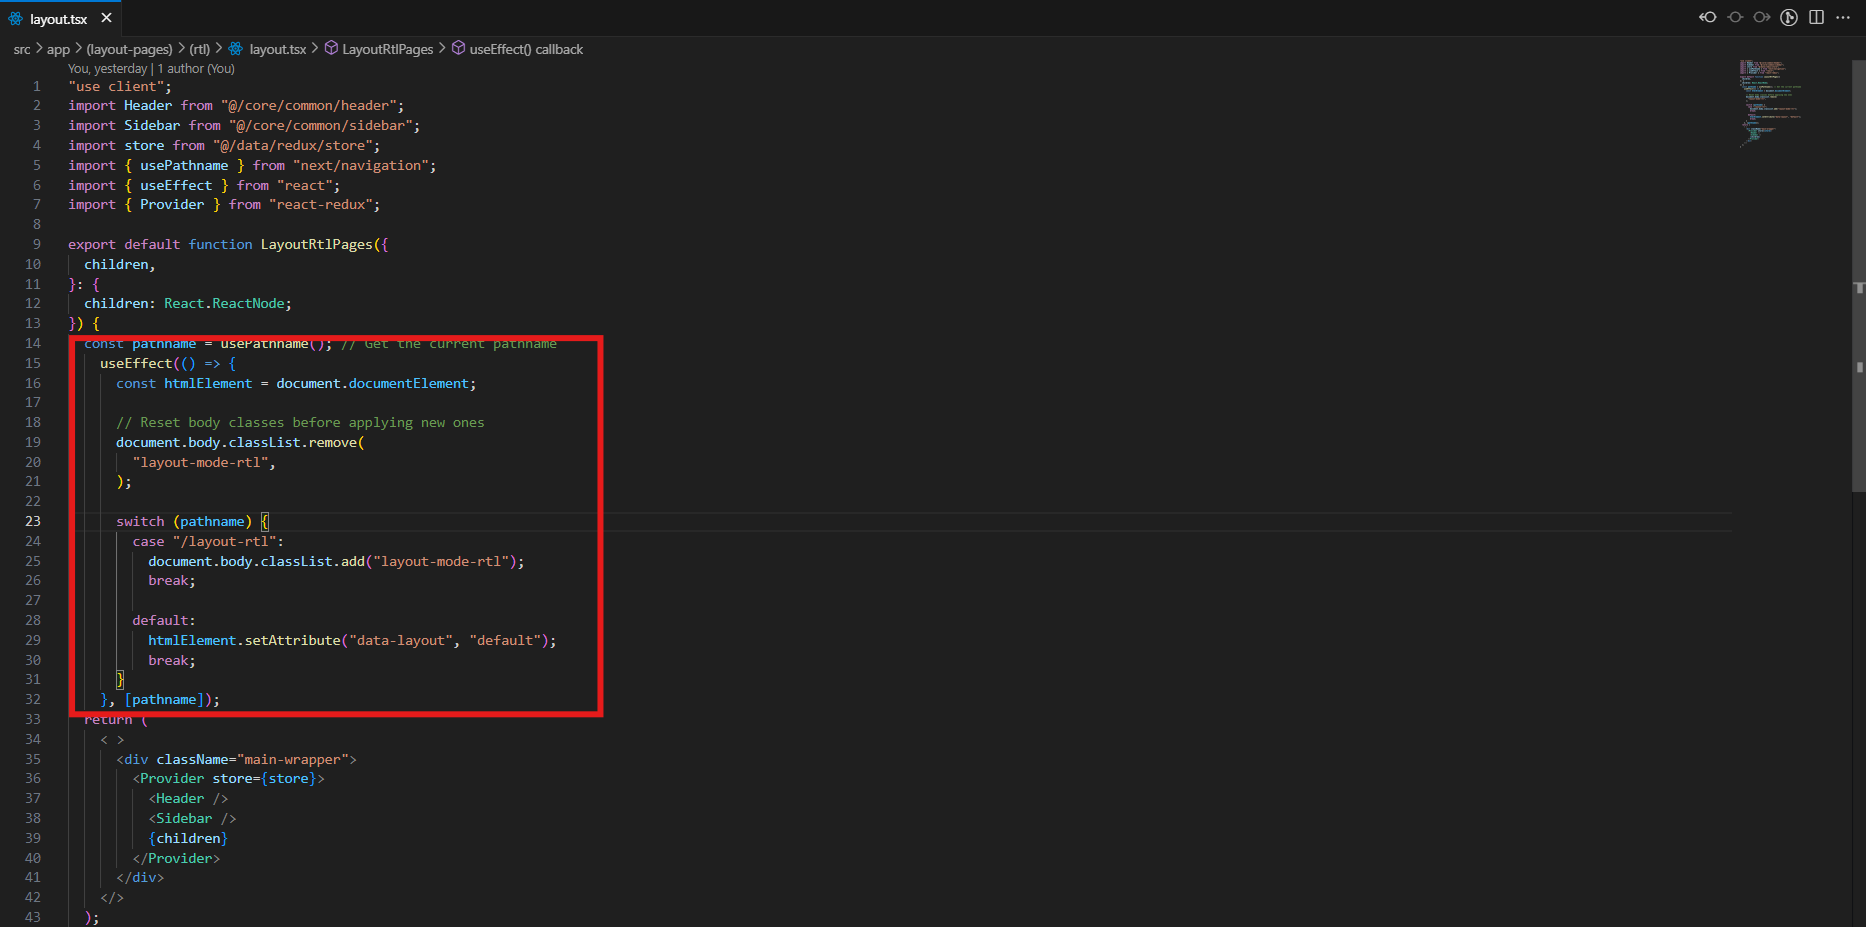Screen dimensions: 1866x927
Task: Open the 'You, yesterday' blame code lens
Action: [107, 69]
